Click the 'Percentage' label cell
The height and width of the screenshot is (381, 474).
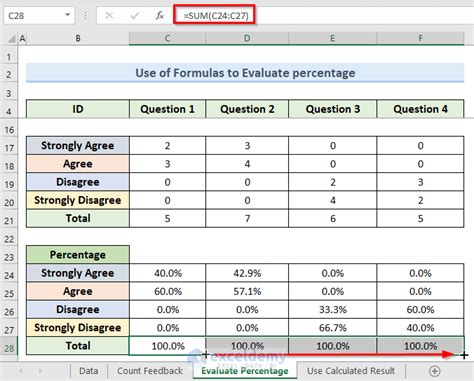coord(78,255)
